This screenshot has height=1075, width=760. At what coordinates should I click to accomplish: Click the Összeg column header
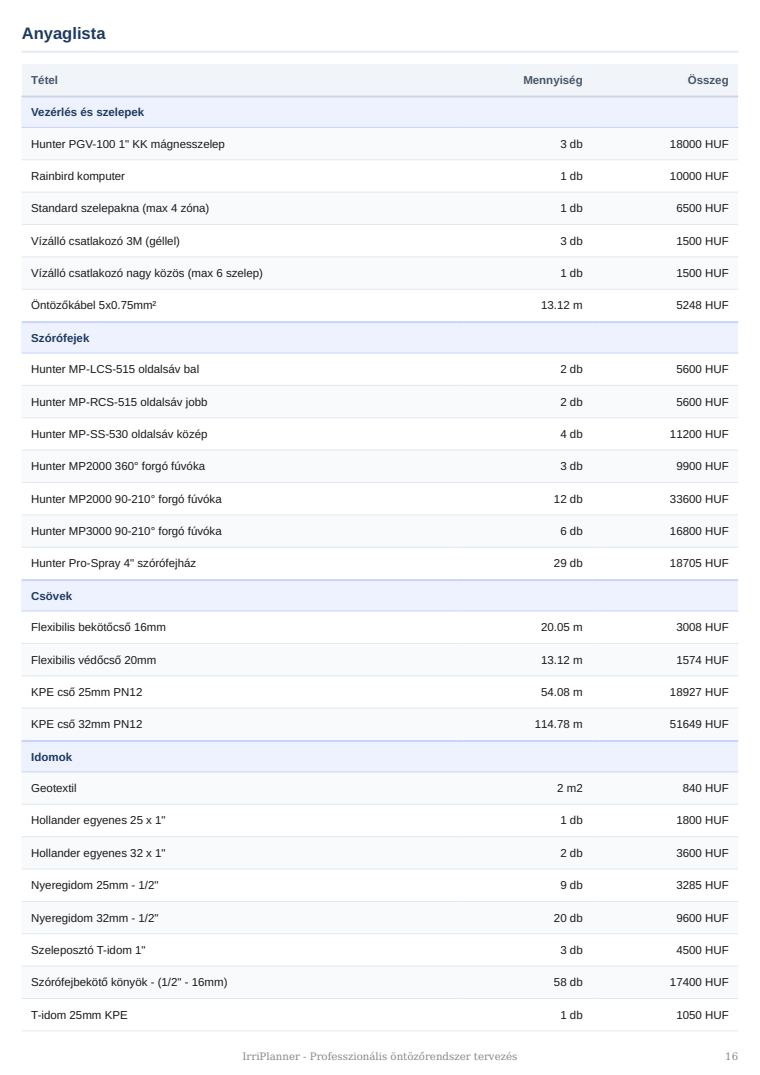pos(707,80)
